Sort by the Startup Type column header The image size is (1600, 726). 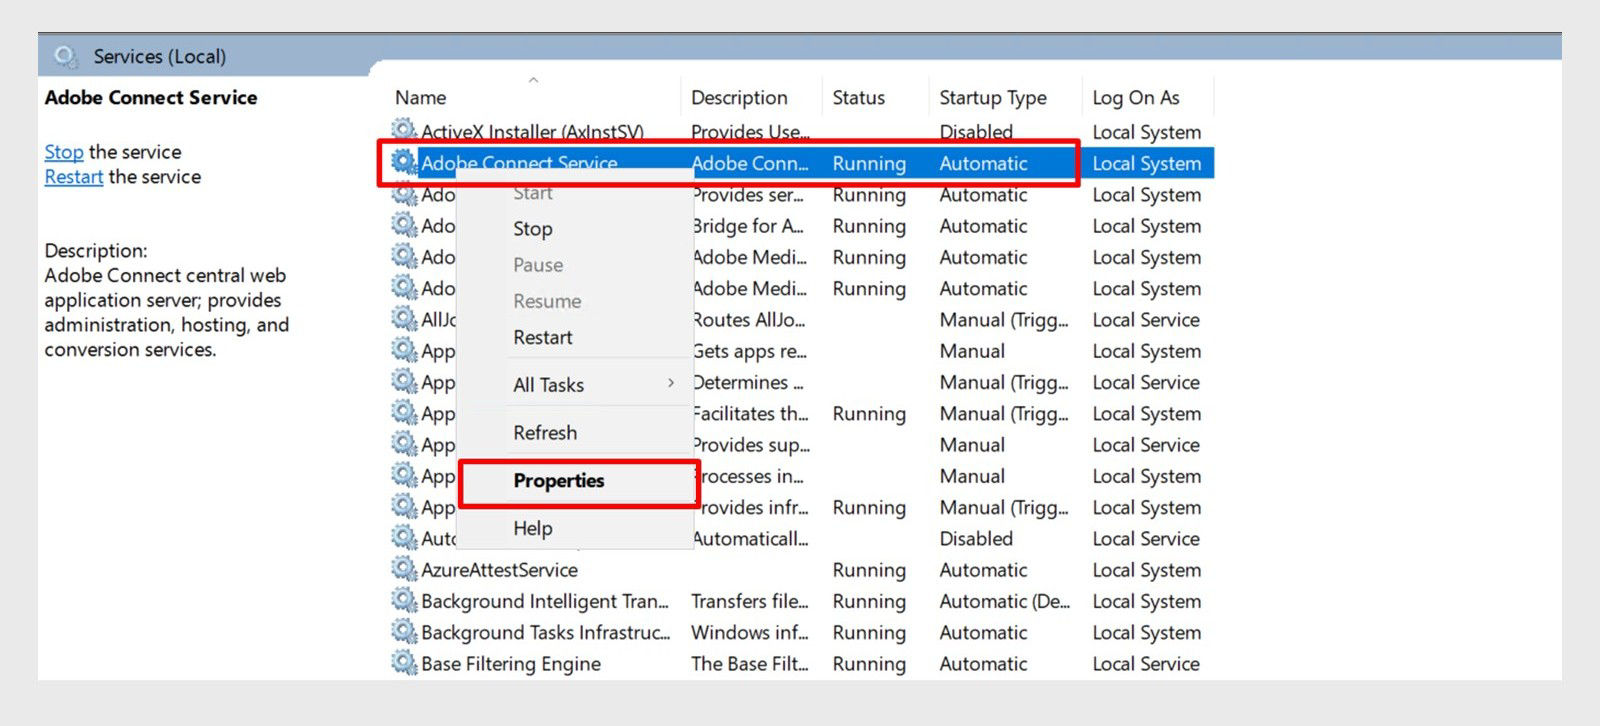(x=993, y=98)
